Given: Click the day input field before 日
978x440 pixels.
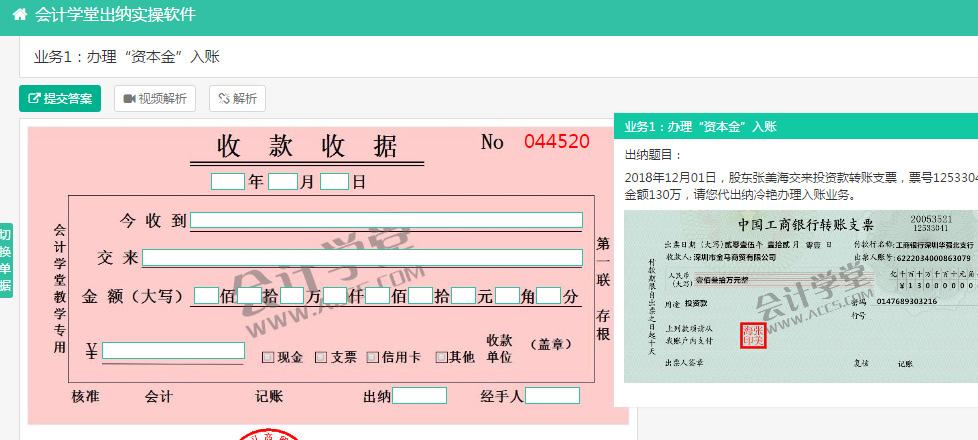Looking at the screenshot, I should click(334, 182).
